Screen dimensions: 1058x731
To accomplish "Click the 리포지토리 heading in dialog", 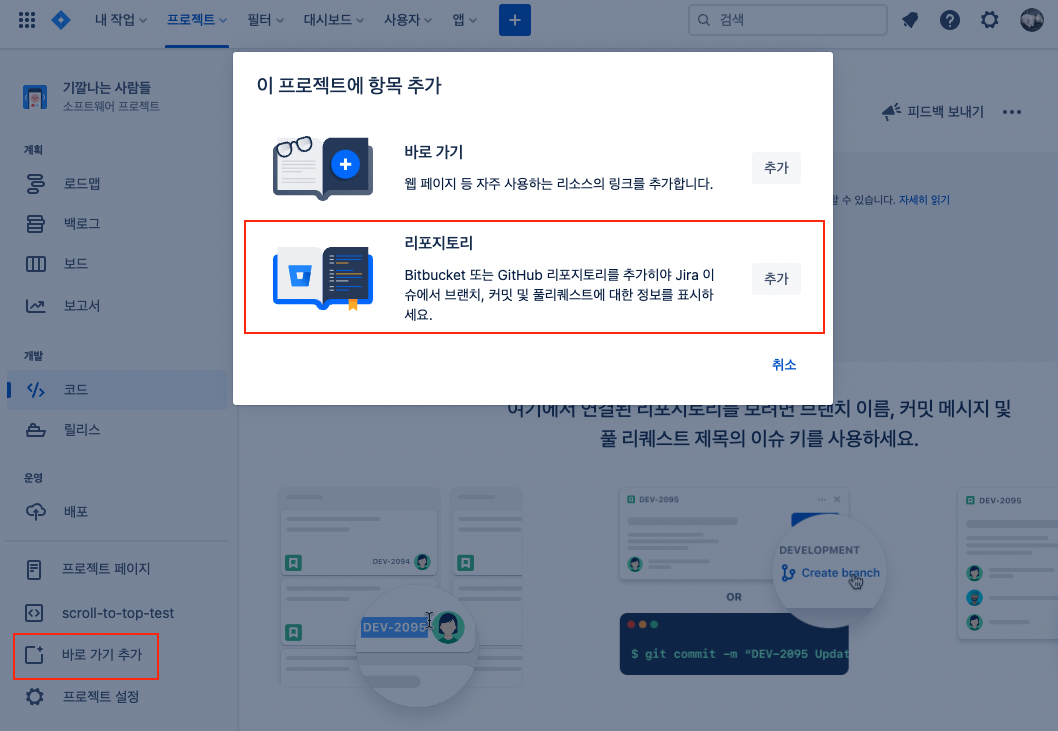I will click(439, 243).
